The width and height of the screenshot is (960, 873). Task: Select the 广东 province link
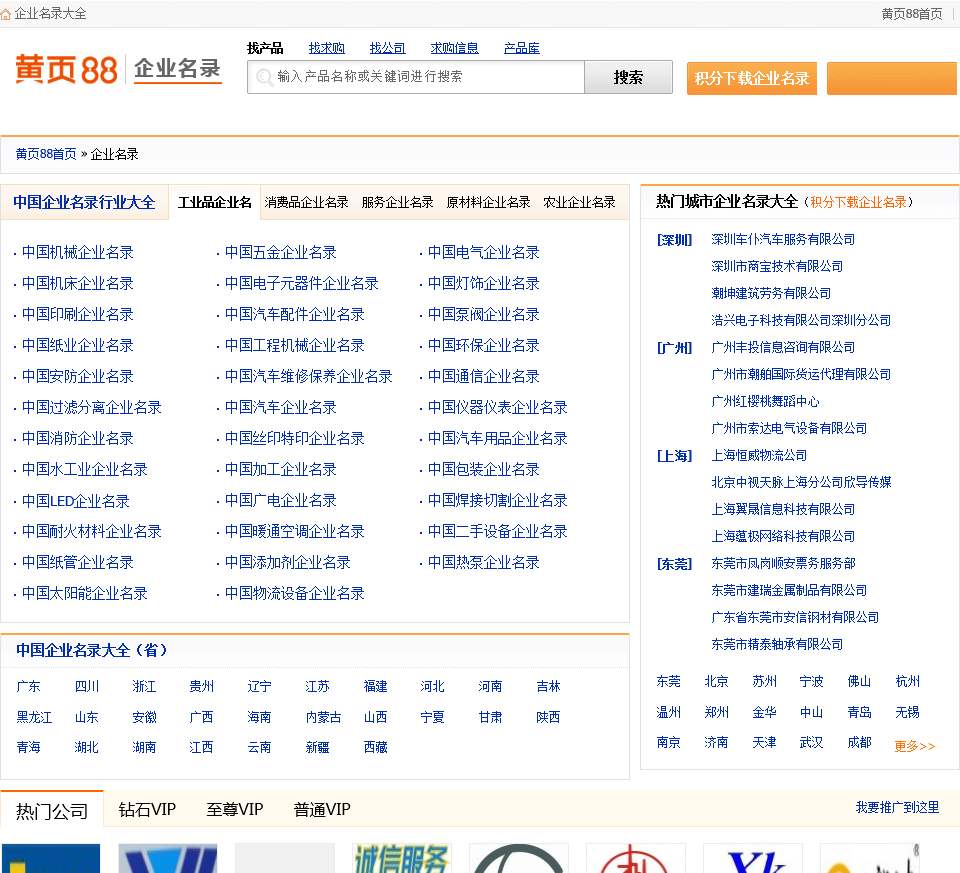29,686
